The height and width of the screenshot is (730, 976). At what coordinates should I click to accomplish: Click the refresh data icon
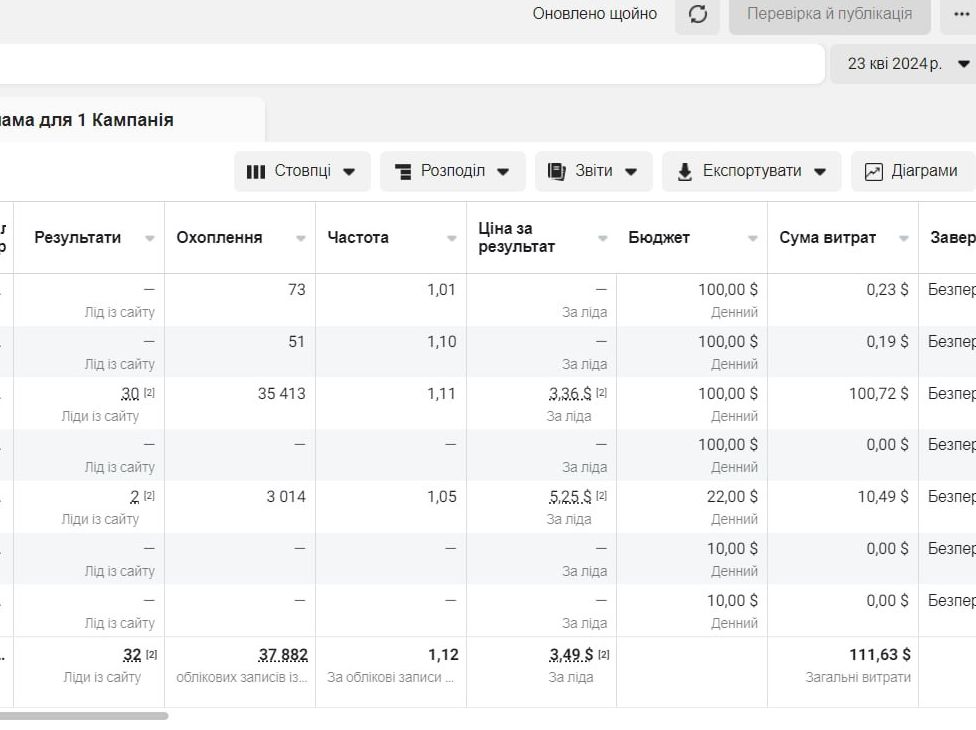click(x=698, y=14)
